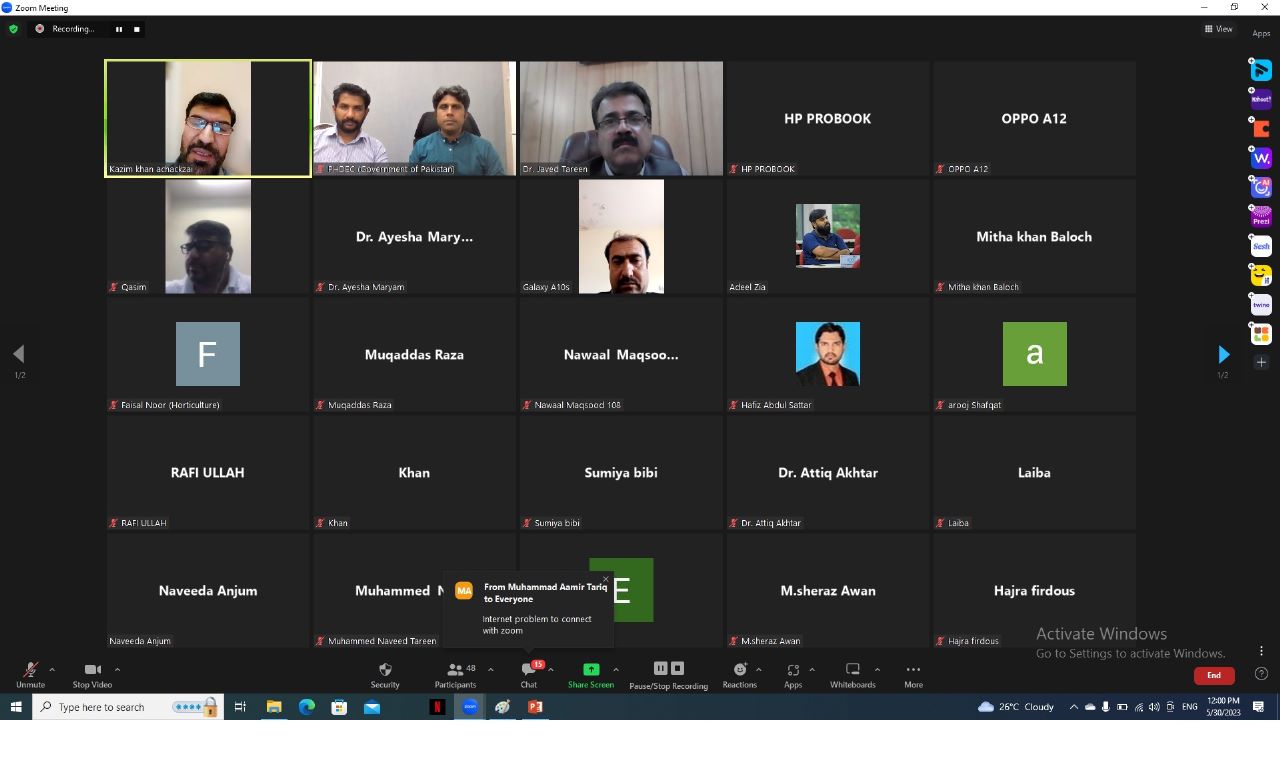Image resolution: width=1280 pixels, height=762 pixels.
Task: Launch the Prezi app from sidebar
Action: point(1261,216)
